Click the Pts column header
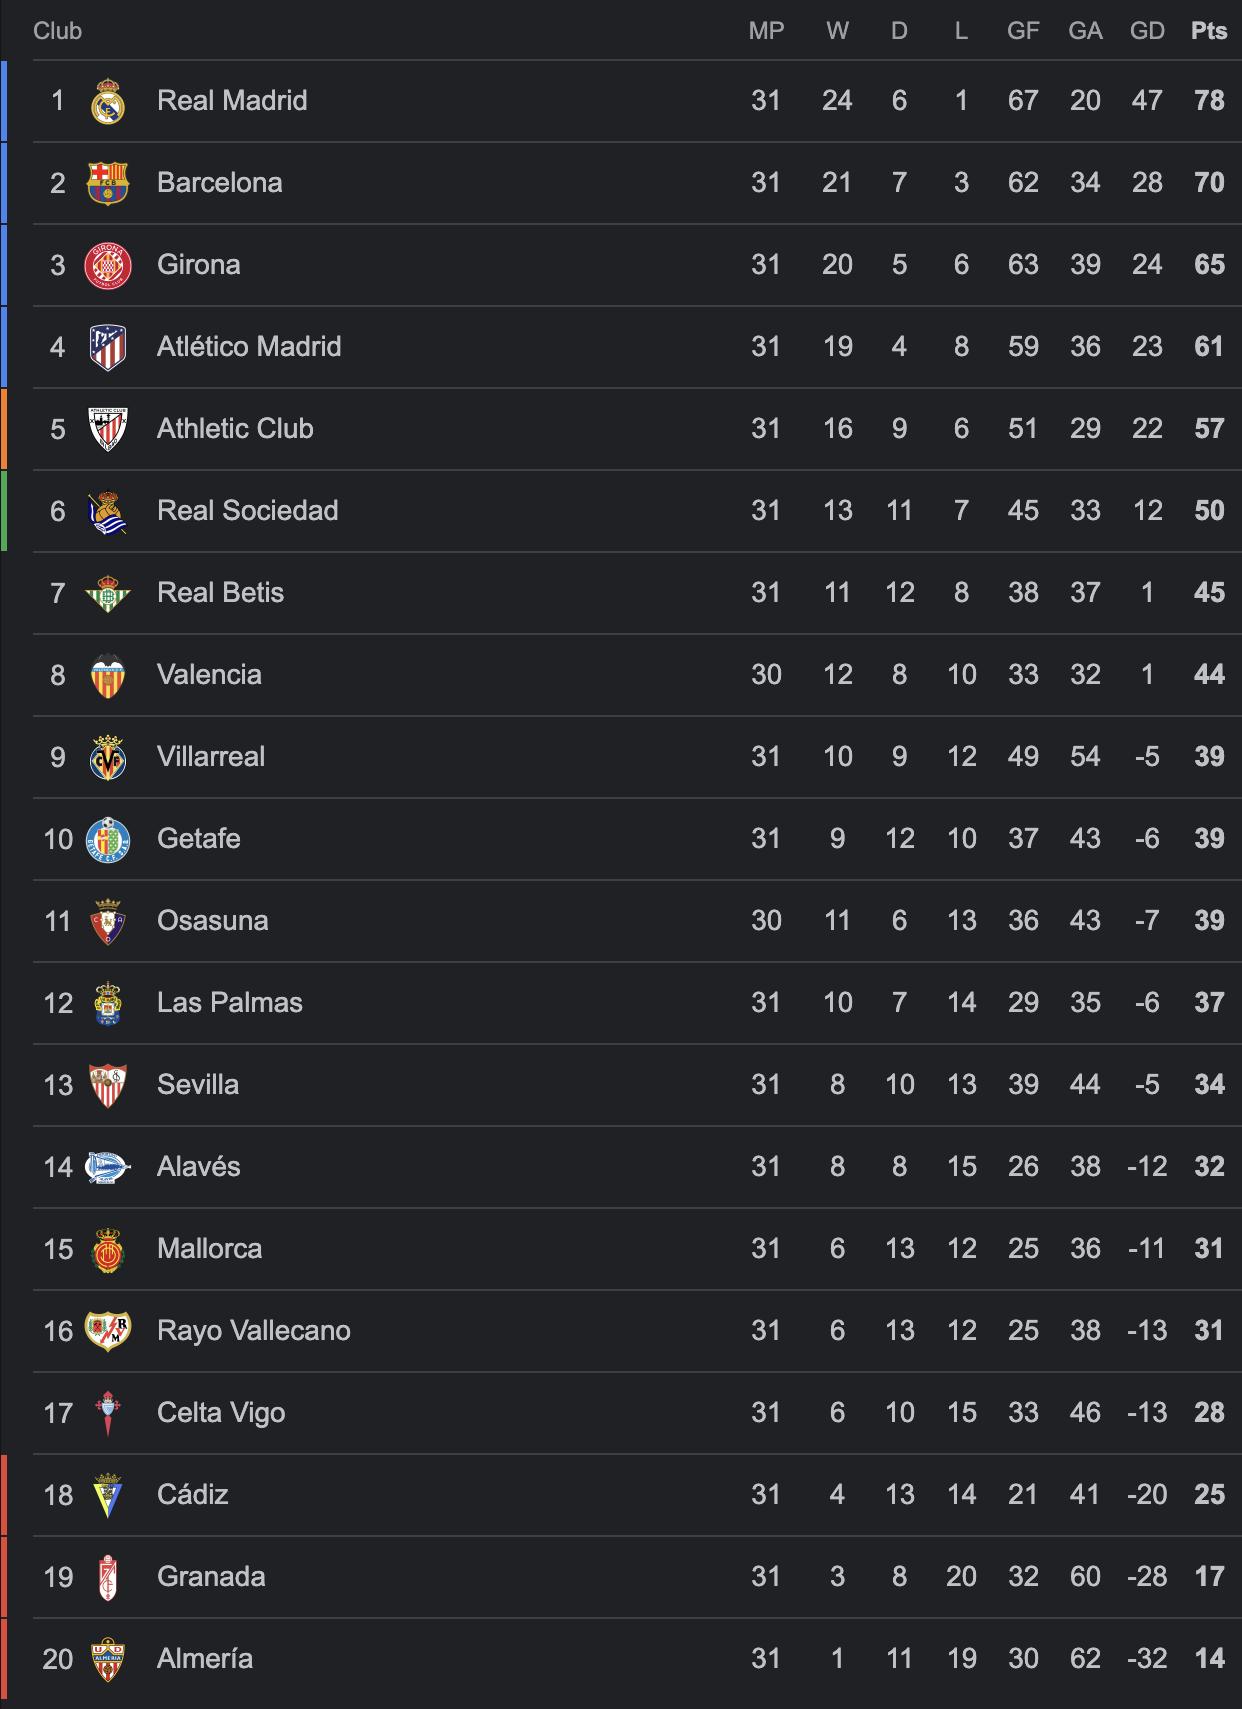This screenshot has width=1242, height=1709. point(1209,31)
